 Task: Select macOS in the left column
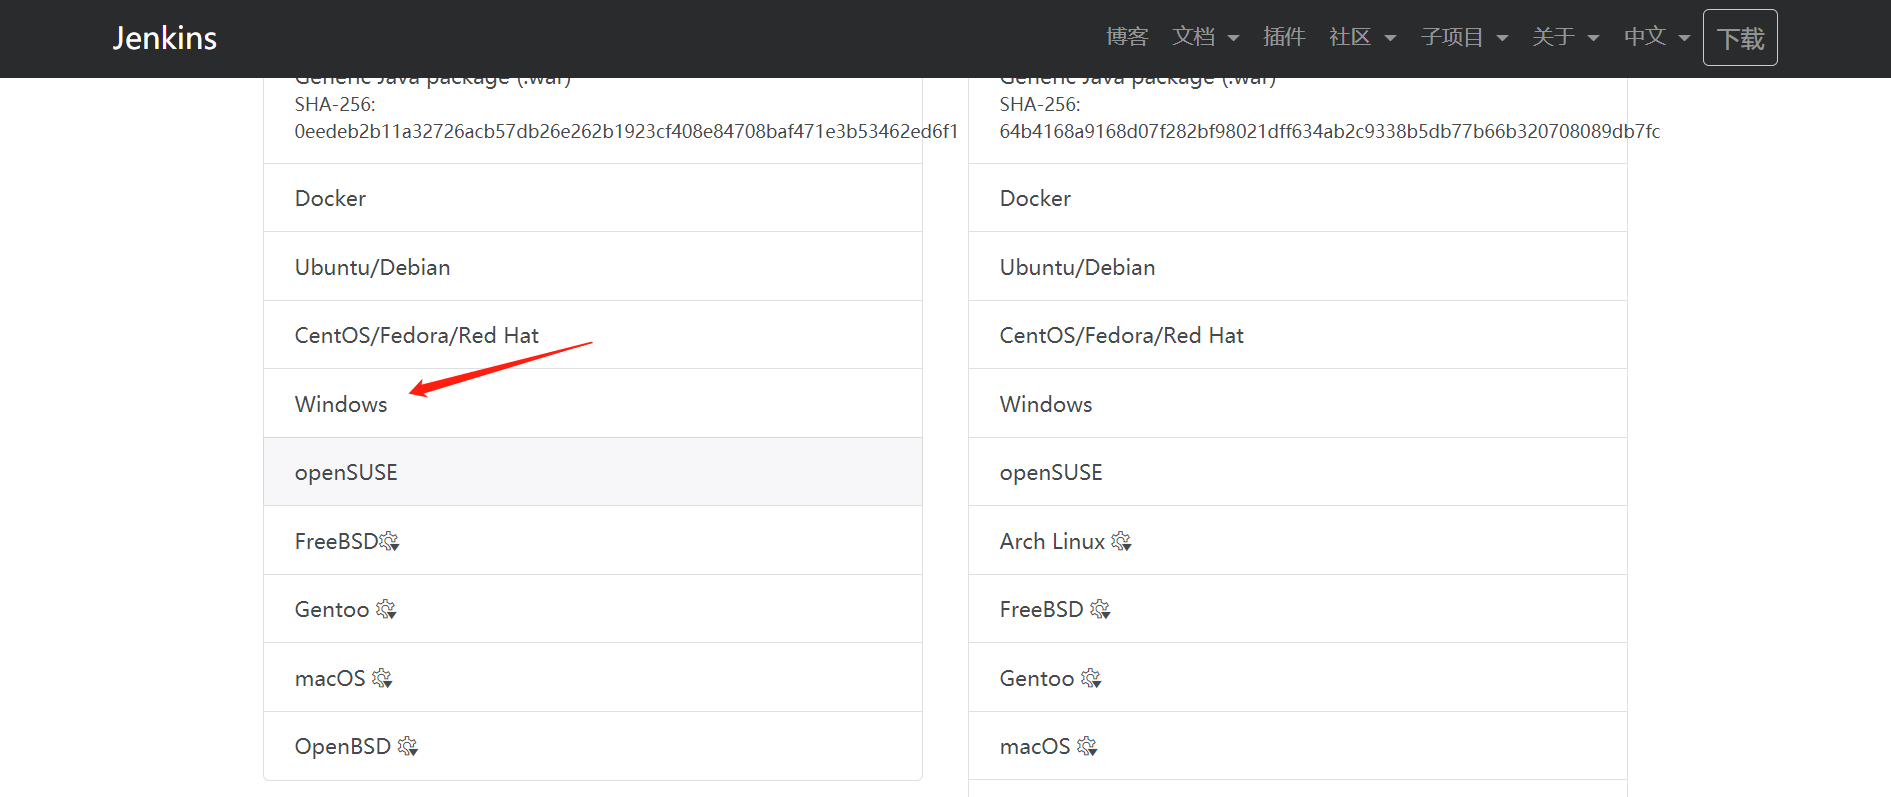click(593, 677)
